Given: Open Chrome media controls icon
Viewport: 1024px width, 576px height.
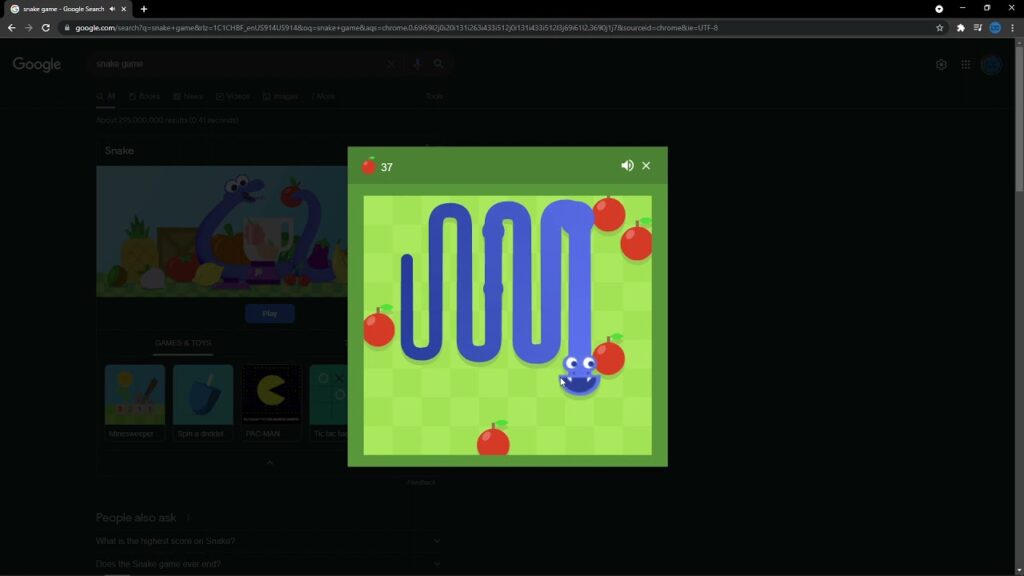Looking at the screenshot, I should (x=978, y=27).
